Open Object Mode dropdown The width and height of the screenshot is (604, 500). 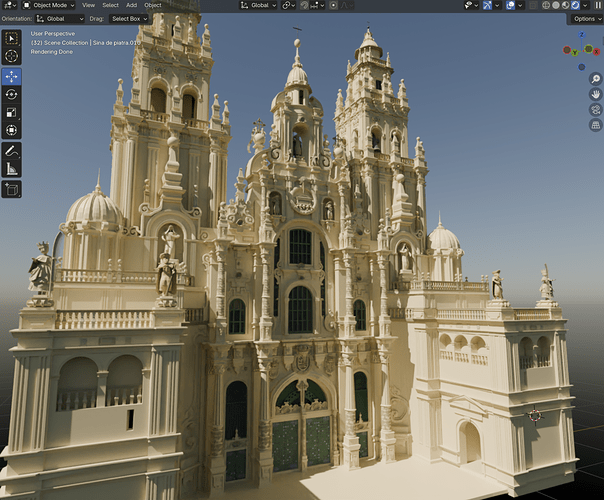49,5
